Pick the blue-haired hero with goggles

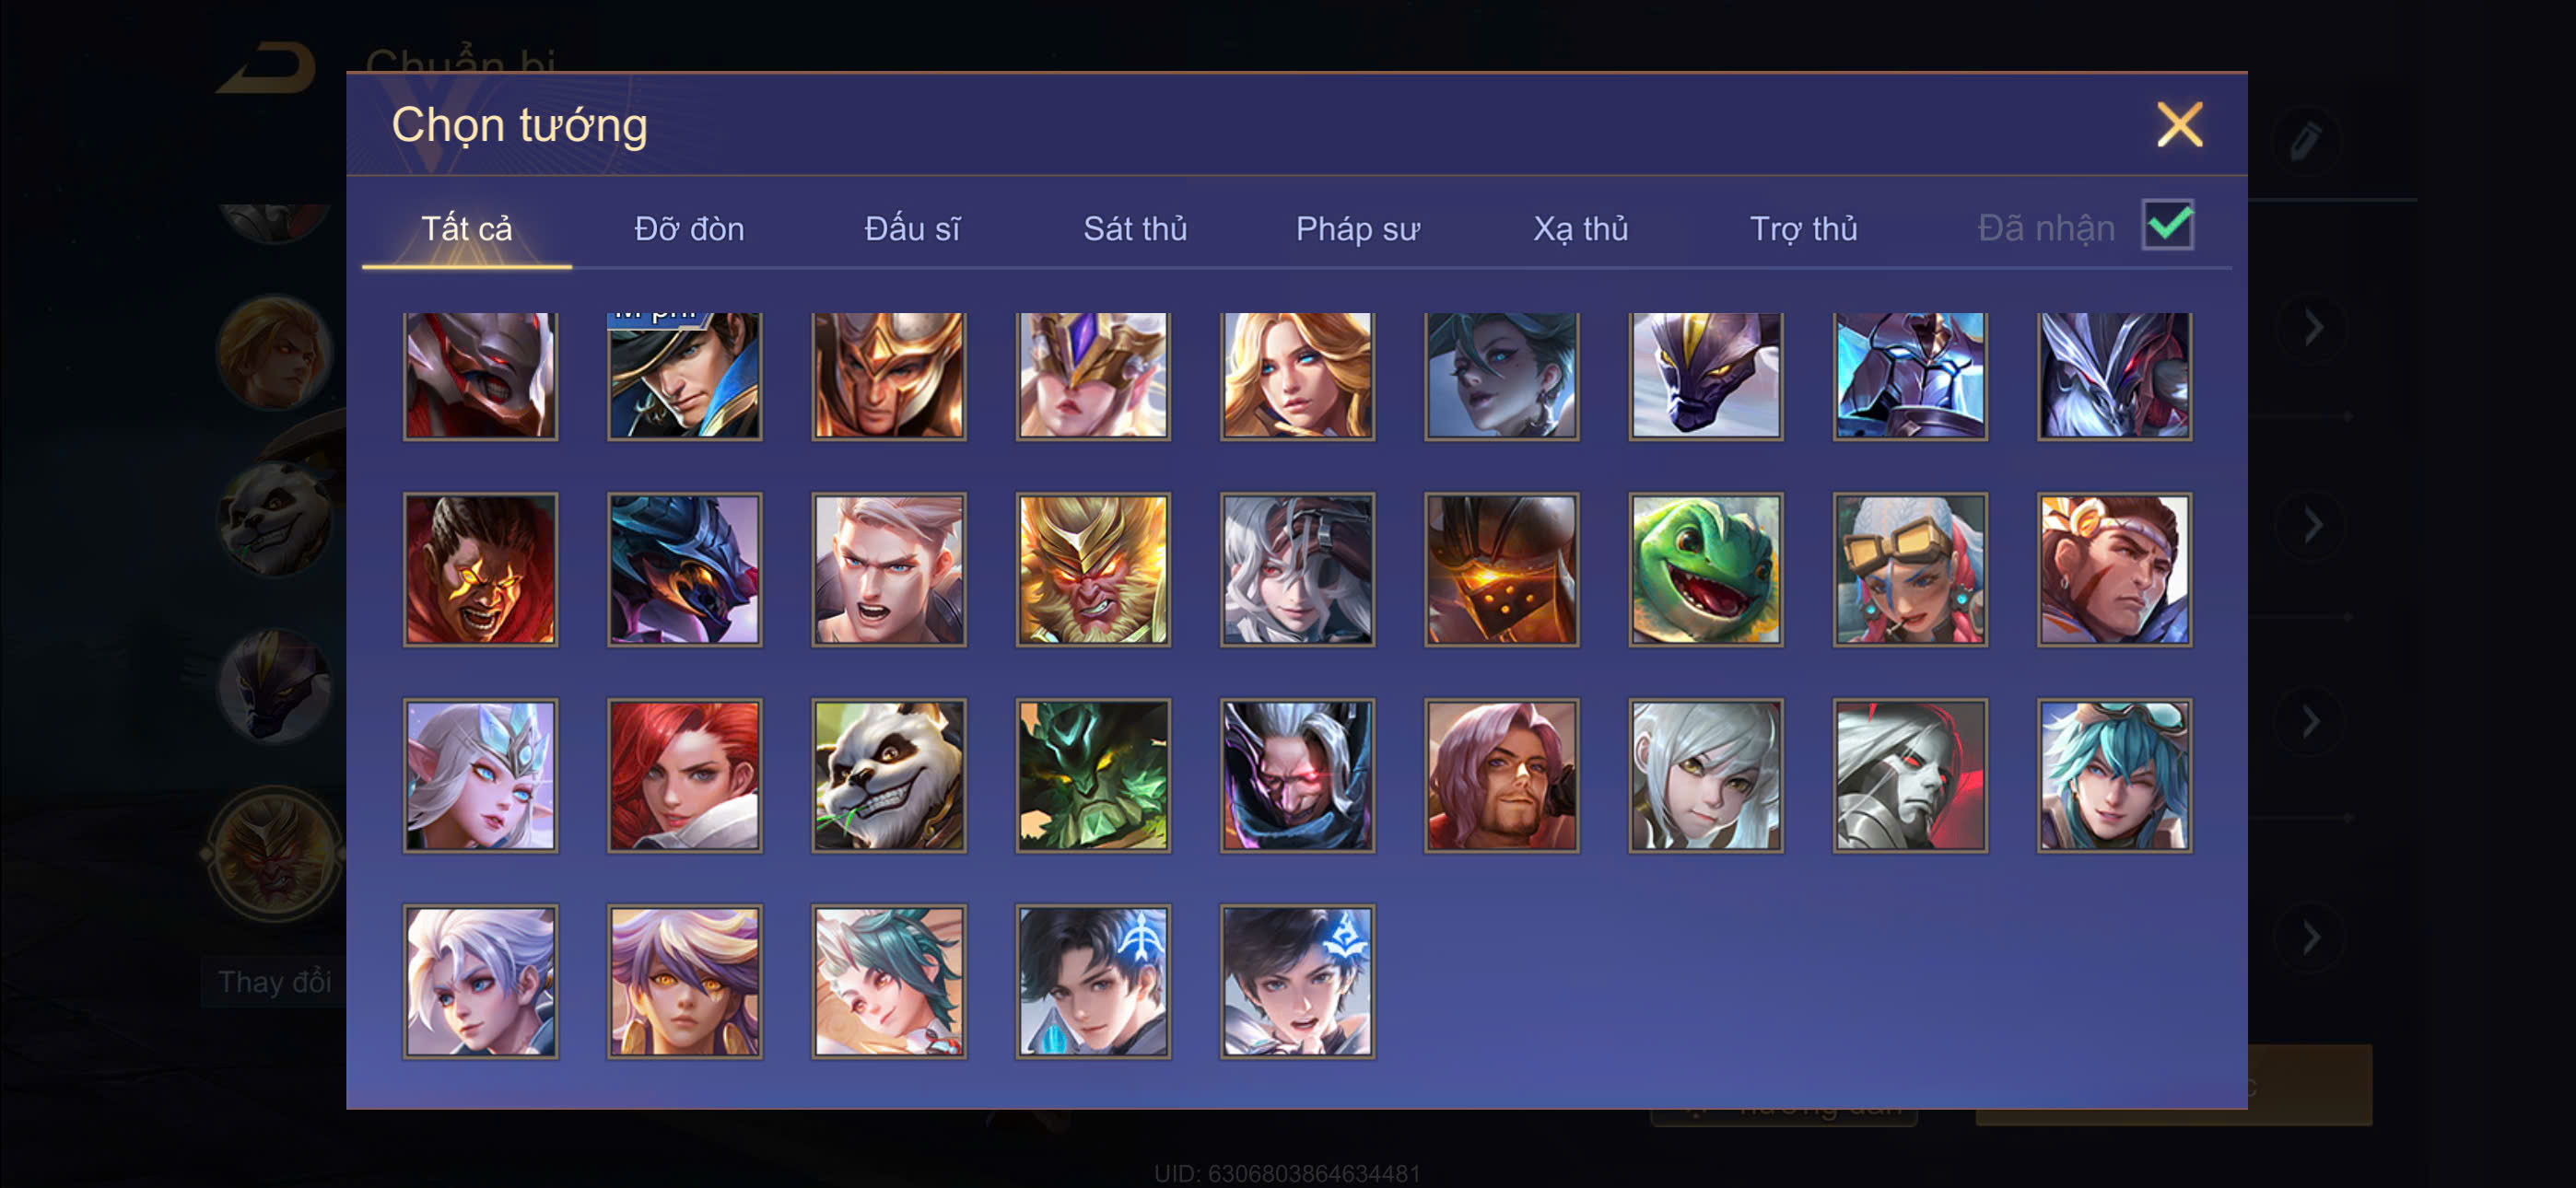(x=2113, y=776)
